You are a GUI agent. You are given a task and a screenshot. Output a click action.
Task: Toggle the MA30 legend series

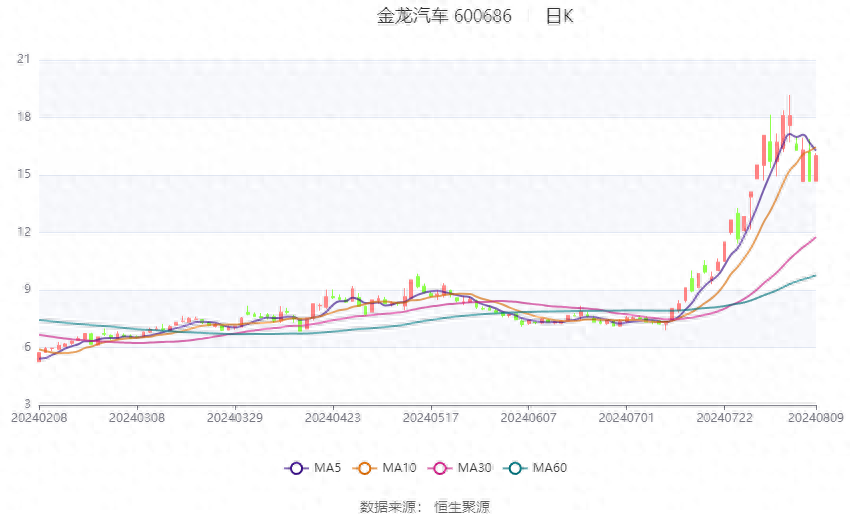pos(460,468)
